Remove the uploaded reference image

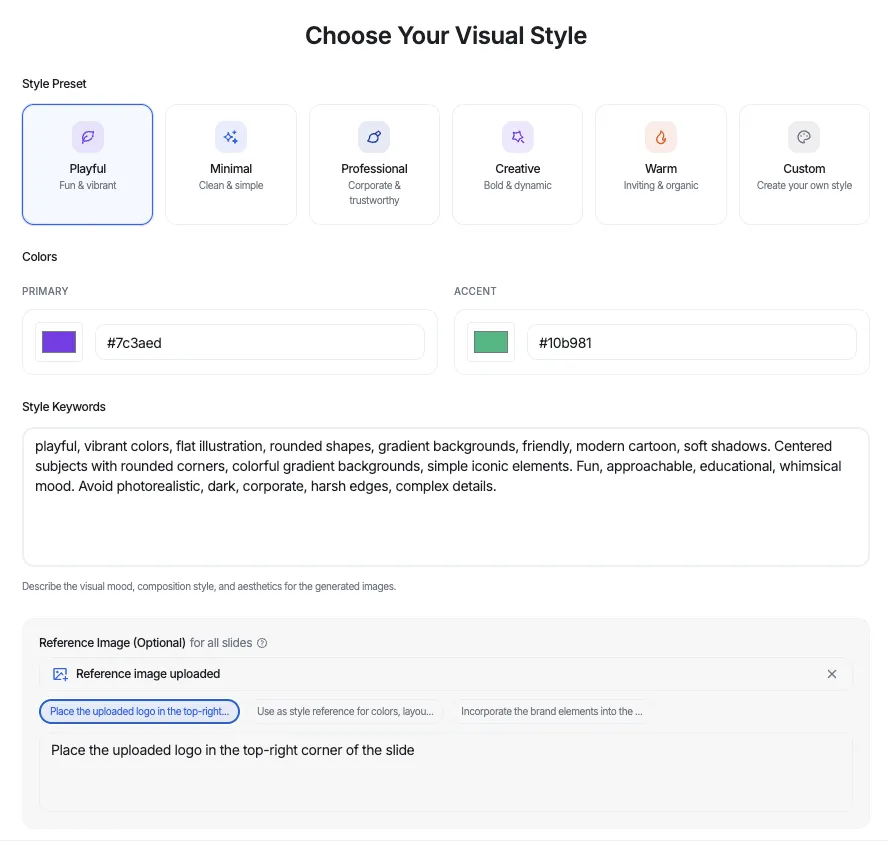point(831,674)
